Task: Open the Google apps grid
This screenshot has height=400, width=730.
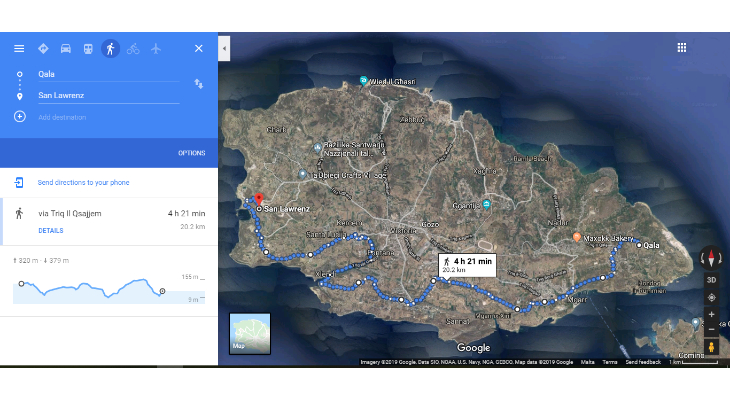Action: click(x=682, y=47)
